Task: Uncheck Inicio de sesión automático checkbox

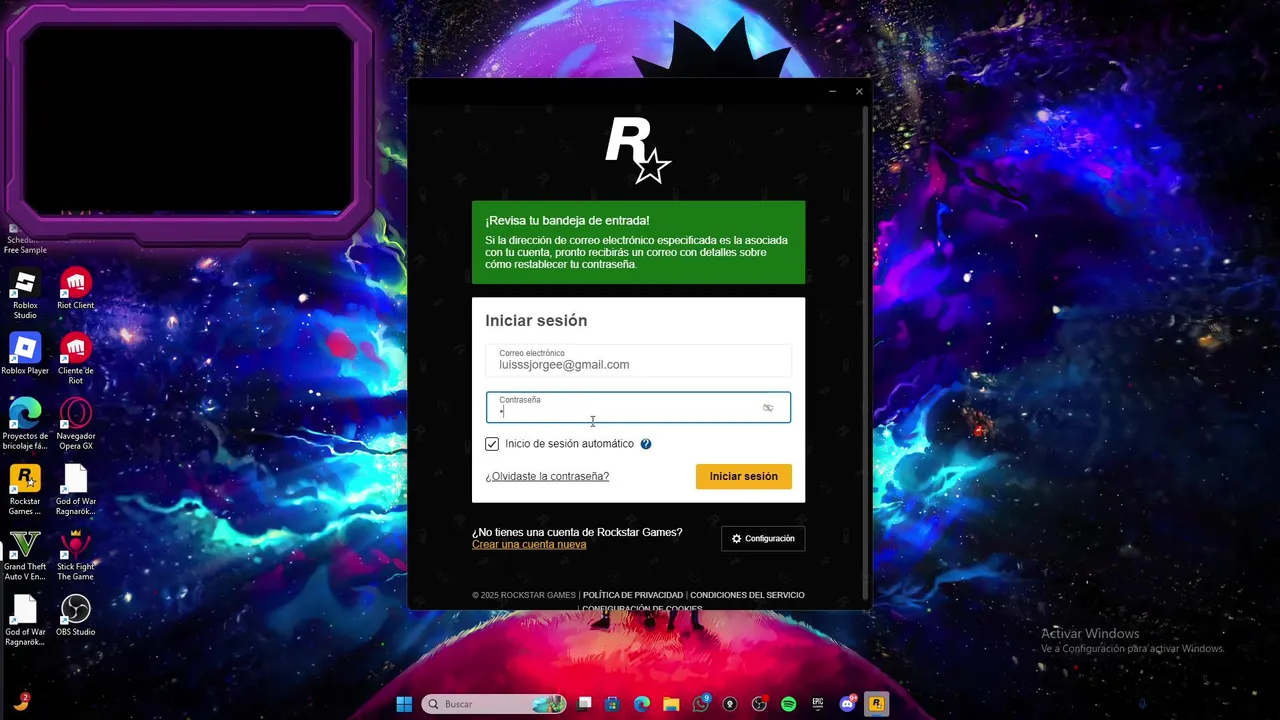Action: click(x=492, y=444)
